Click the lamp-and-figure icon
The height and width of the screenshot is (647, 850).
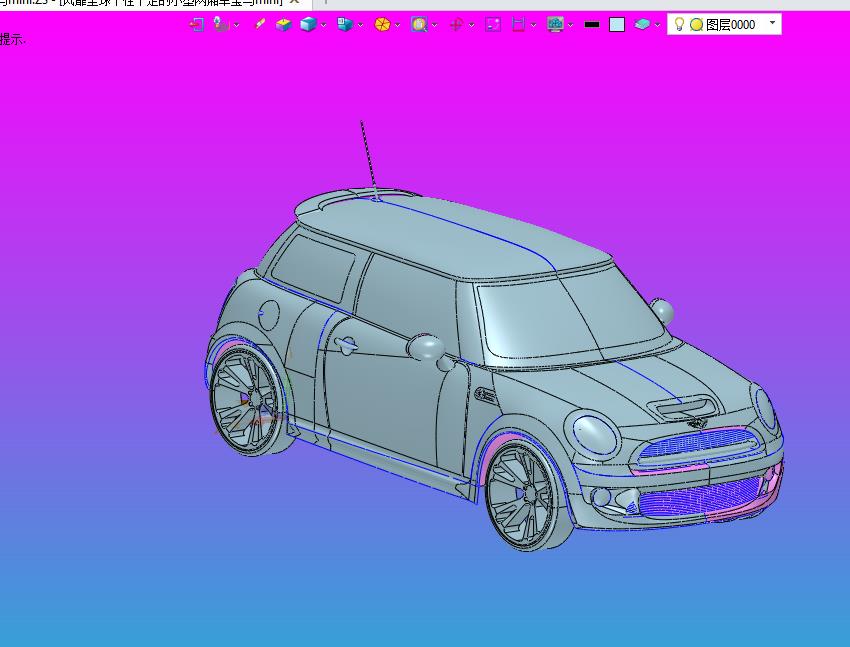pos(221,24)
